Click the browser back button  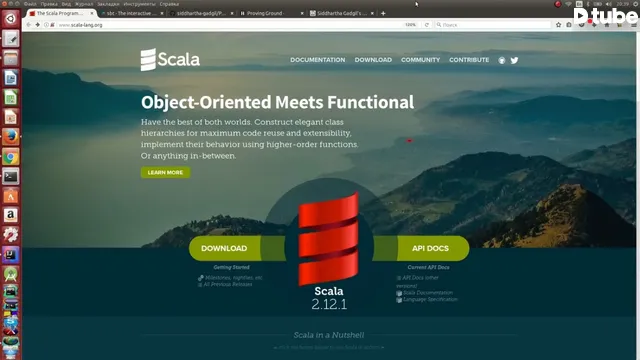[29, 25]
